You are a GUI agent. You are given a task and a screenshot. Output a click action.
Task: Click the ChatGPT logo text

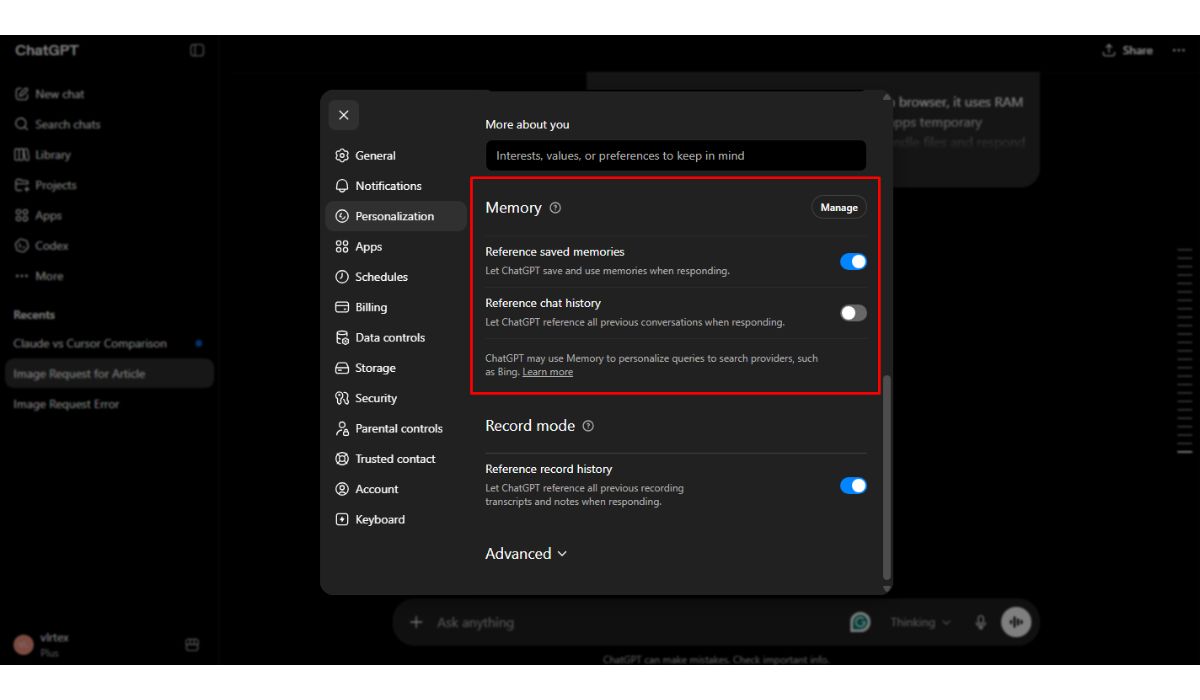coord(46,50)
